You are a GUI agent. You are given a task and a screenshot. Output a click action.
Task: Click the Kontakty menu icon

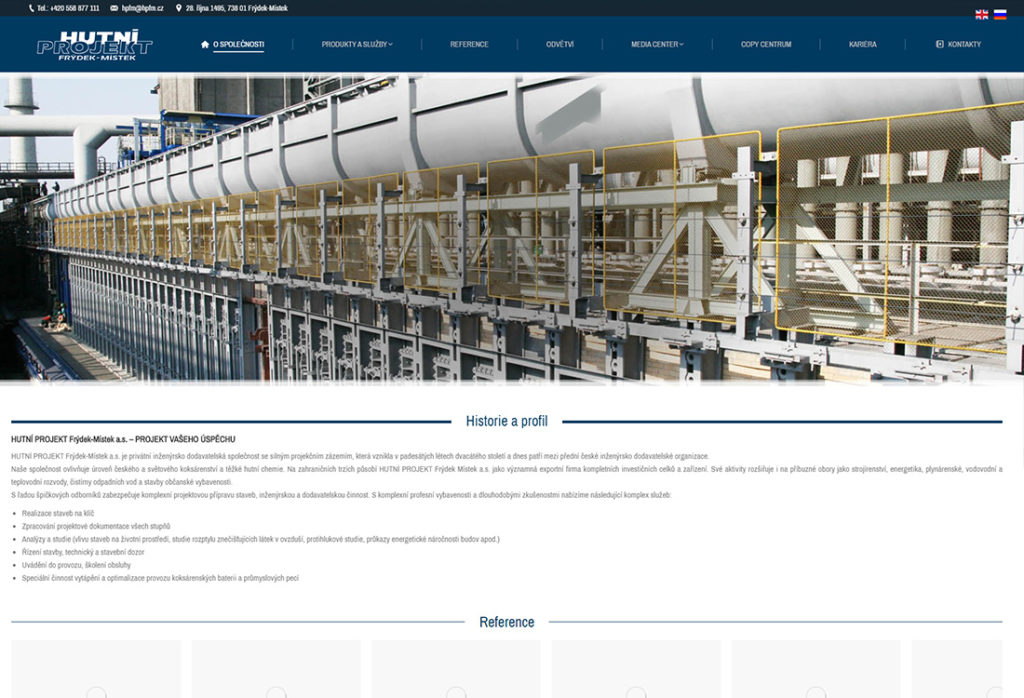940,44
